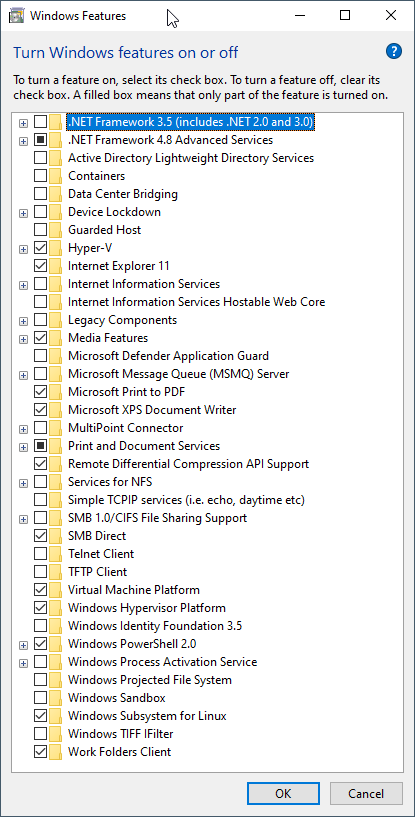
Task: Select Windows Identity Foundation 3.5 label
Action: (155, 626)
